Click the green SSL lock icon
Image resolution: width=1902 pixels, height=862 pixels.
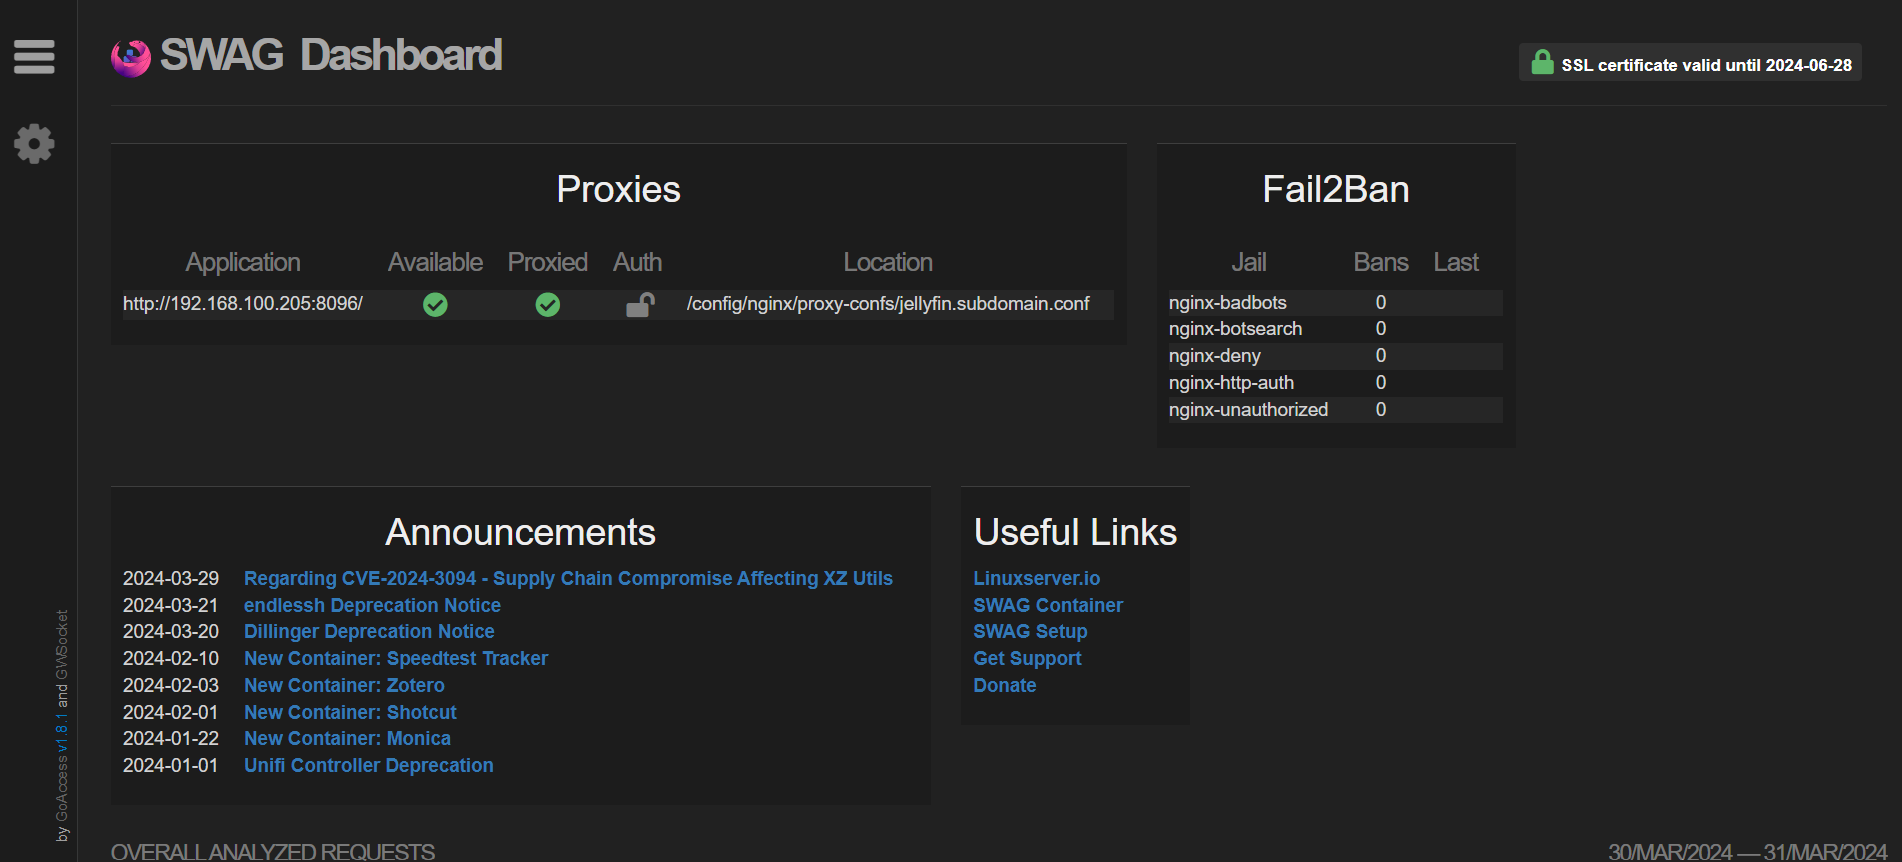point(1542,63)
